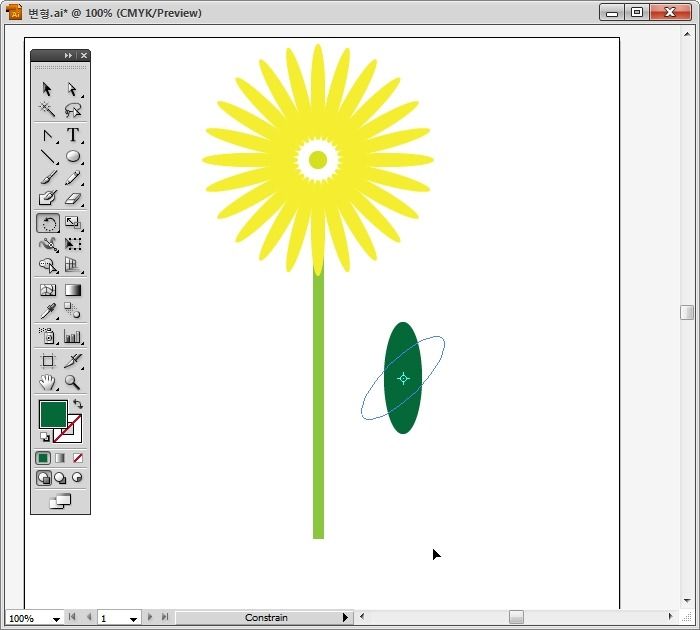Image resolution: width=700 pixels, height=630 pixels.
Task: Select the Eraser tool
Action: pyautogui.click(x=72, y=198)
